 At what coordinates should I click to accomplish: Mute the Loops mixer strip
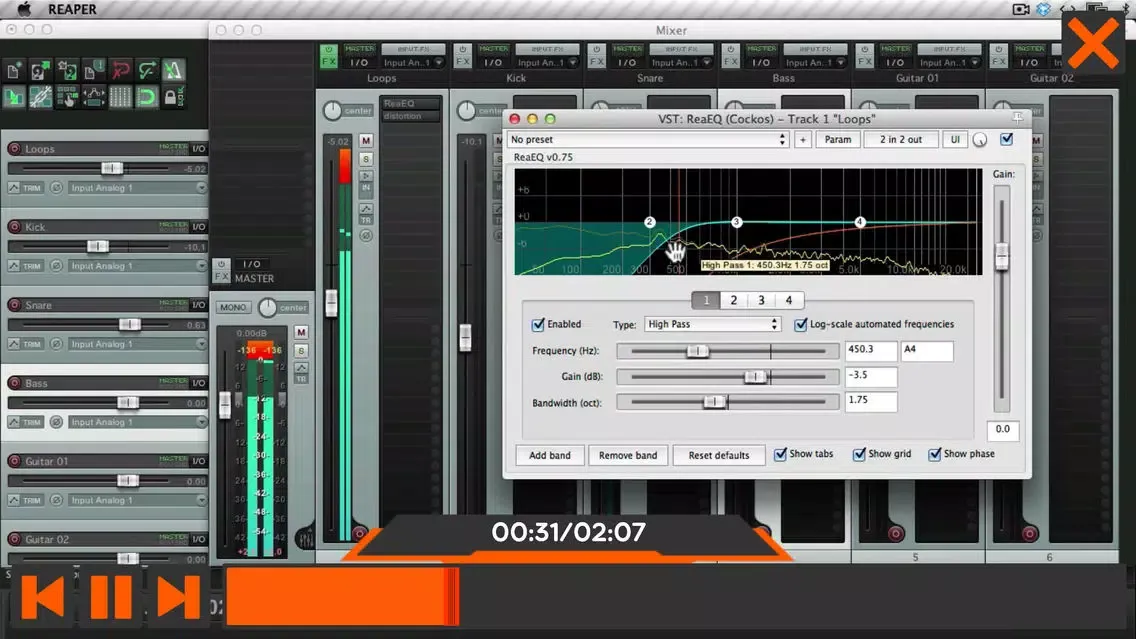click(x=366, y=141)
